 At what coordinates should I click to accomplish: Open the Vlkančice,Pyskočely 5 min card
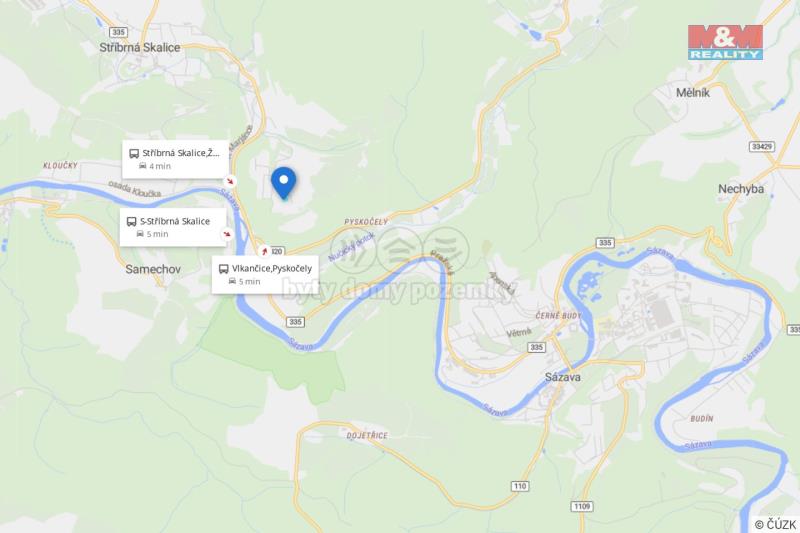[265, 274]
